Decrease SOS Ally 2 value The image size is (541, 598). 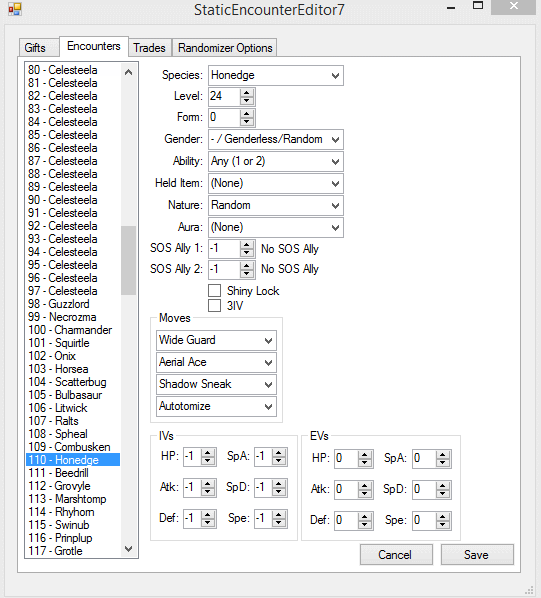(x=247, y=273)
